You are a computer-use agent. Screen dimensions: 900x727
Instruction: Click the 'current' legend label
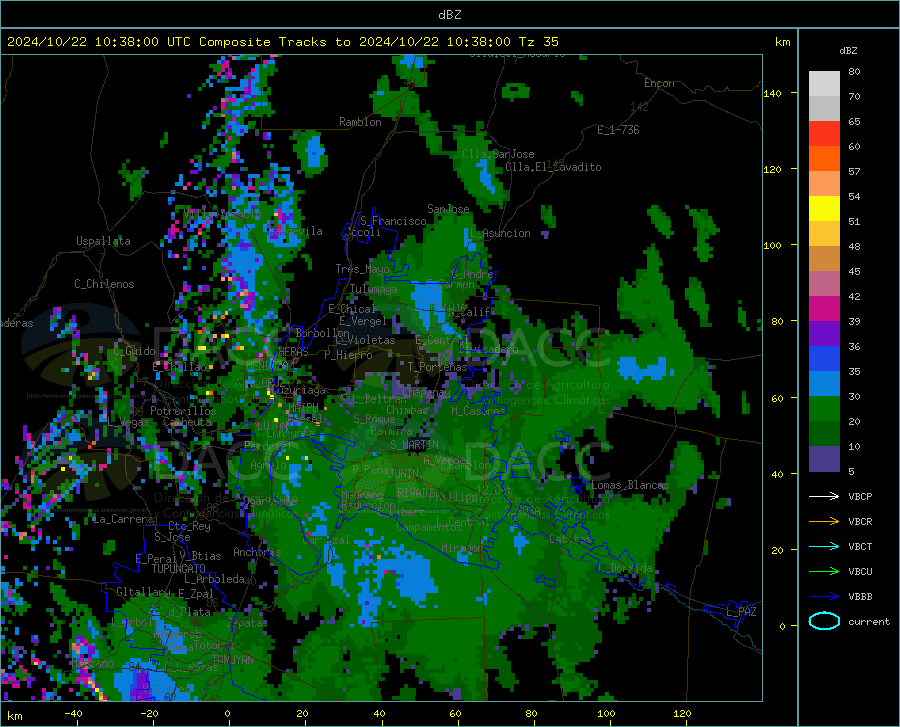pyautogui.click(x=869, y=621)
